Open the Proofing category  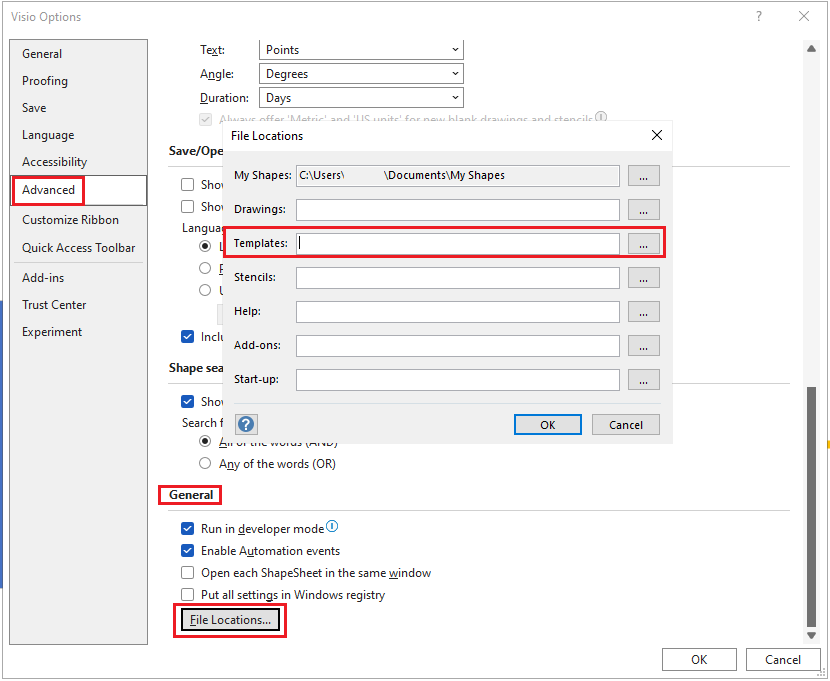(x=78, y=81)
